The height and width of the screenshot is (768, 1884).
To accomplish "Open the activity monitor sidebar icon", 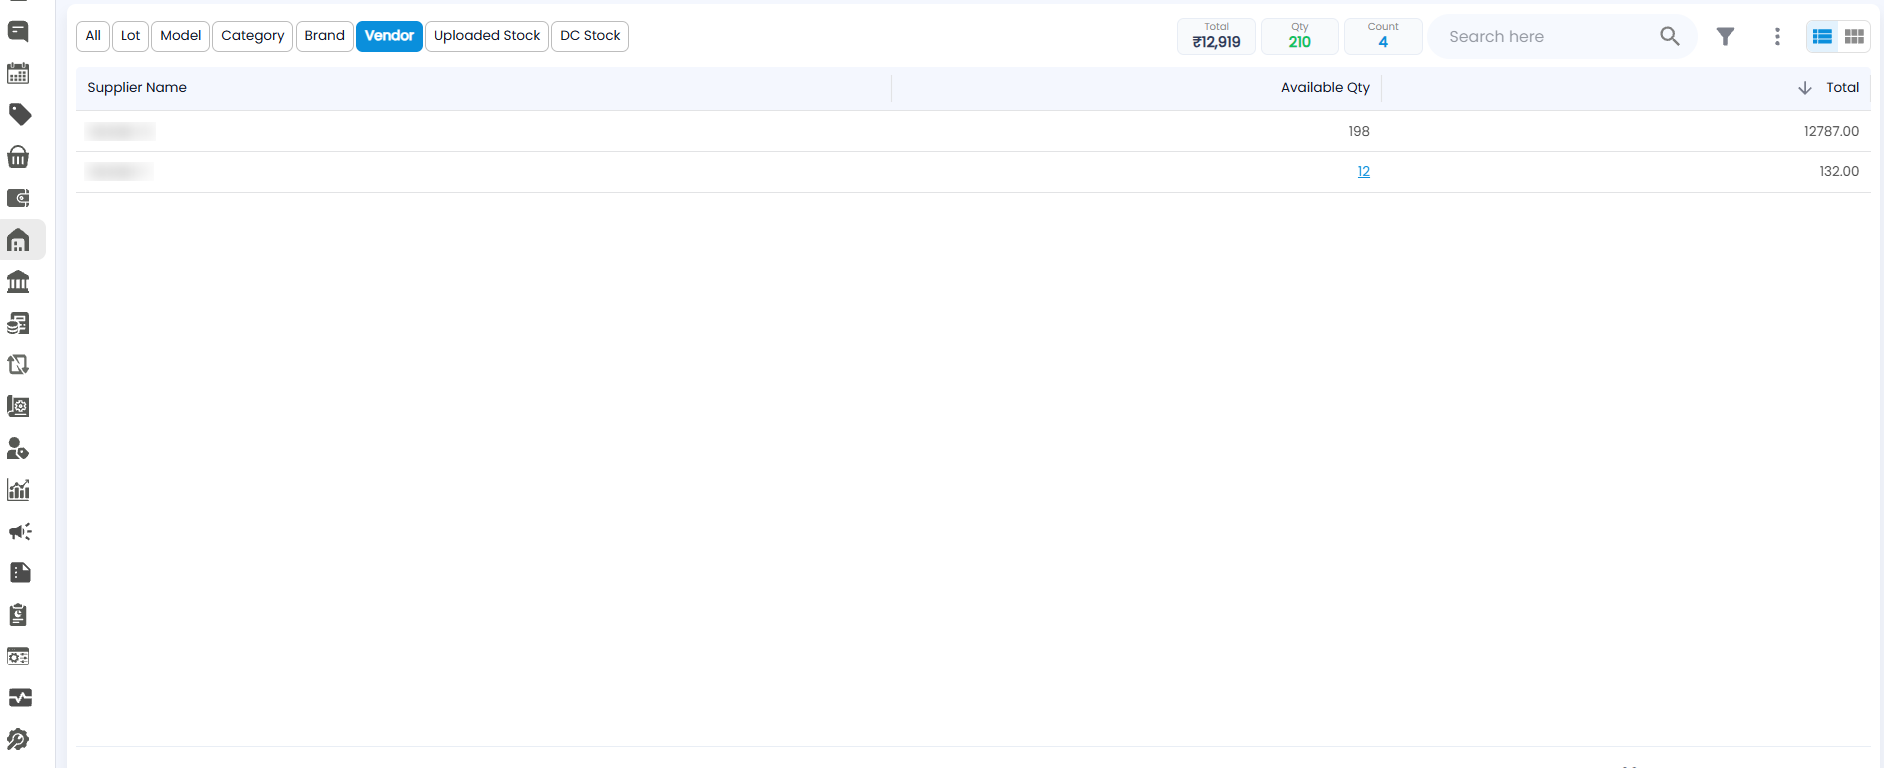I will point(20,697).
